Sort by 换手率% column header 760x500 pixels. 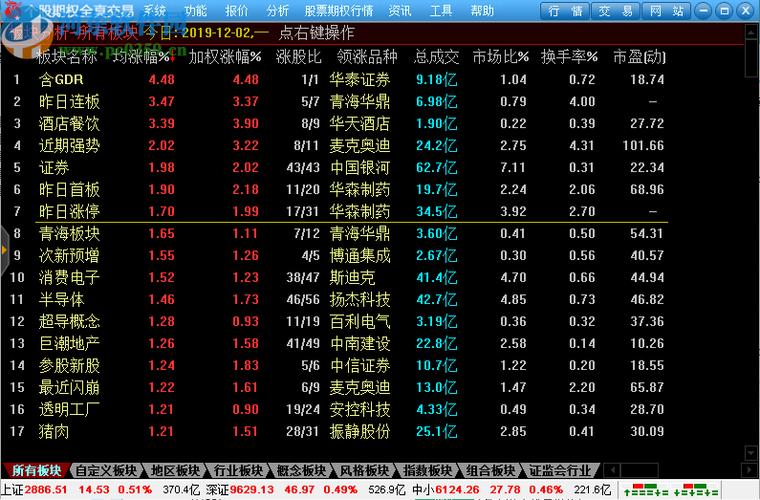pyautogui.click(x=569, y=57)
